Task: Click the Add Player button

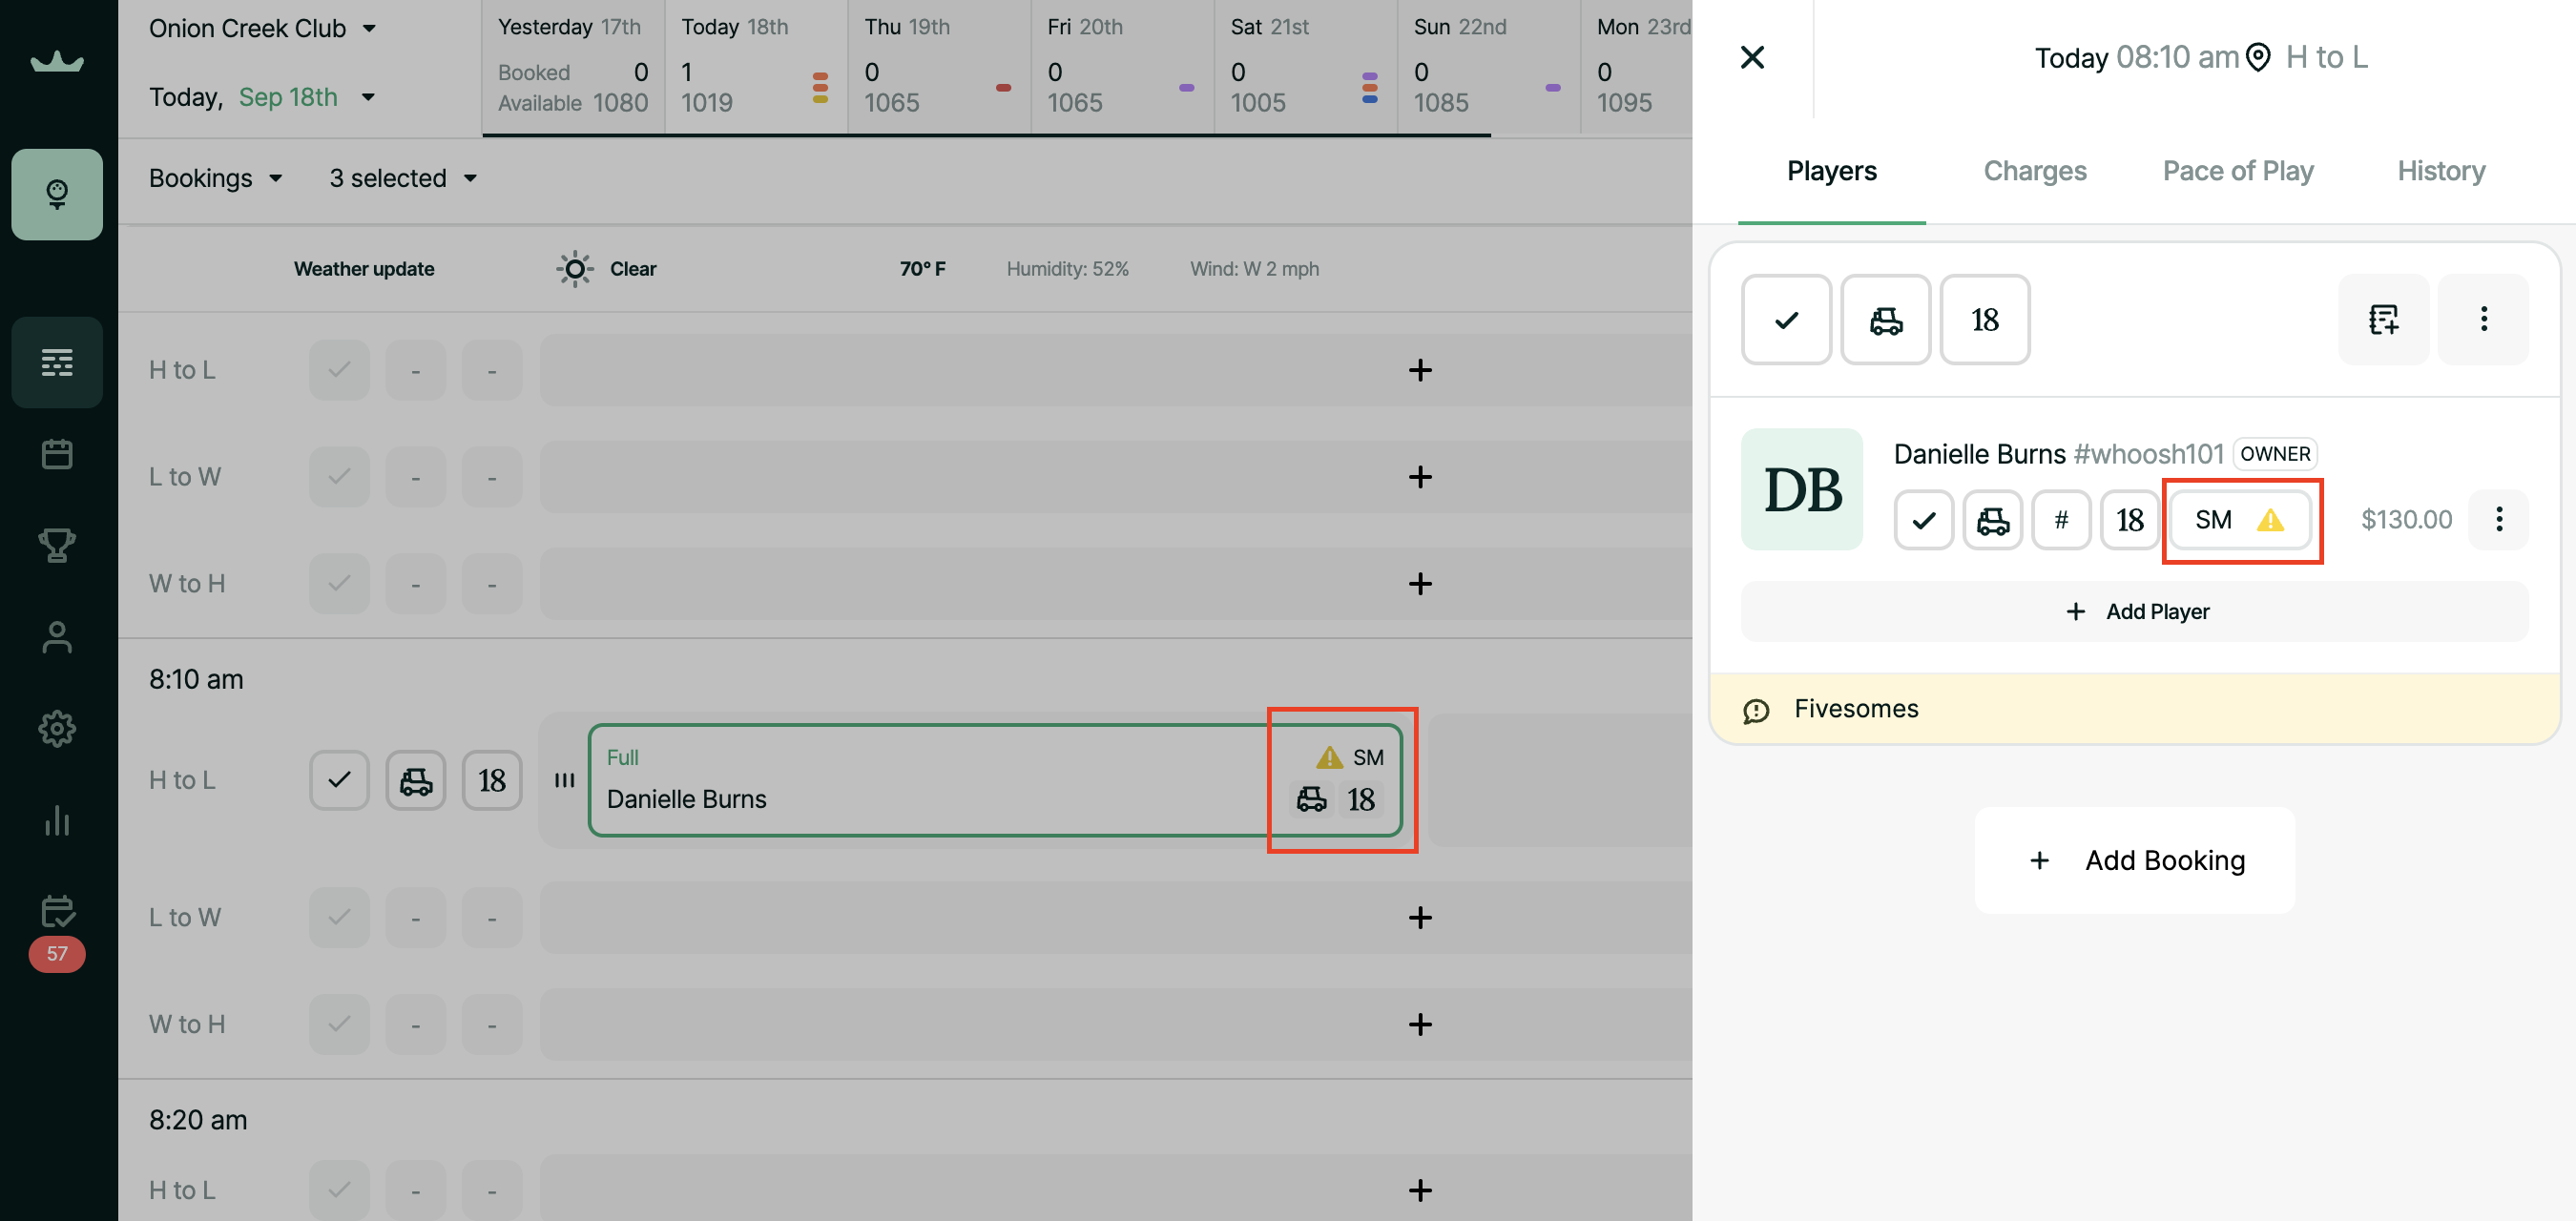Action: (2134, 611)
